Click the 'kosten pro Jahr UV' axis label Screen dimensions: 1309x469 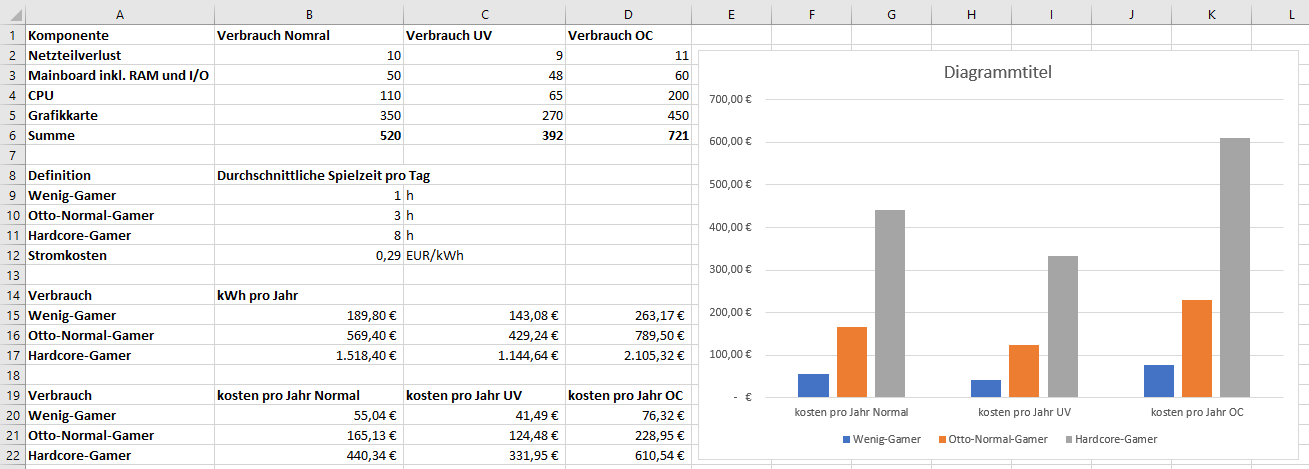[x=1024, y=411]
